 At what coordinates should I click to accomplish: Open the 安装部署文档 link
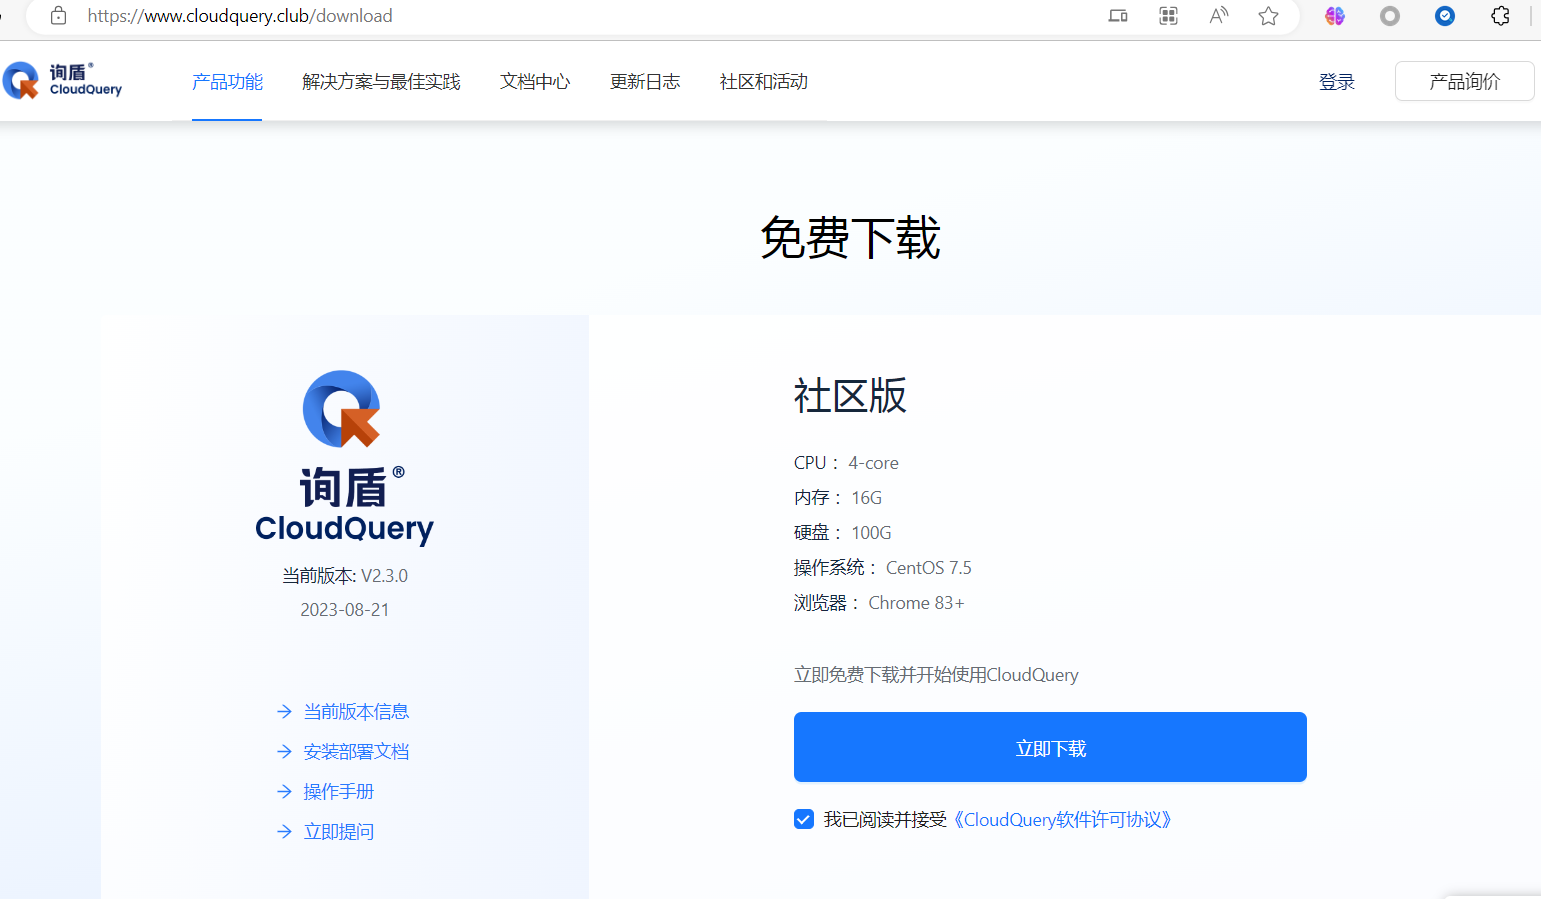point(356,752)
